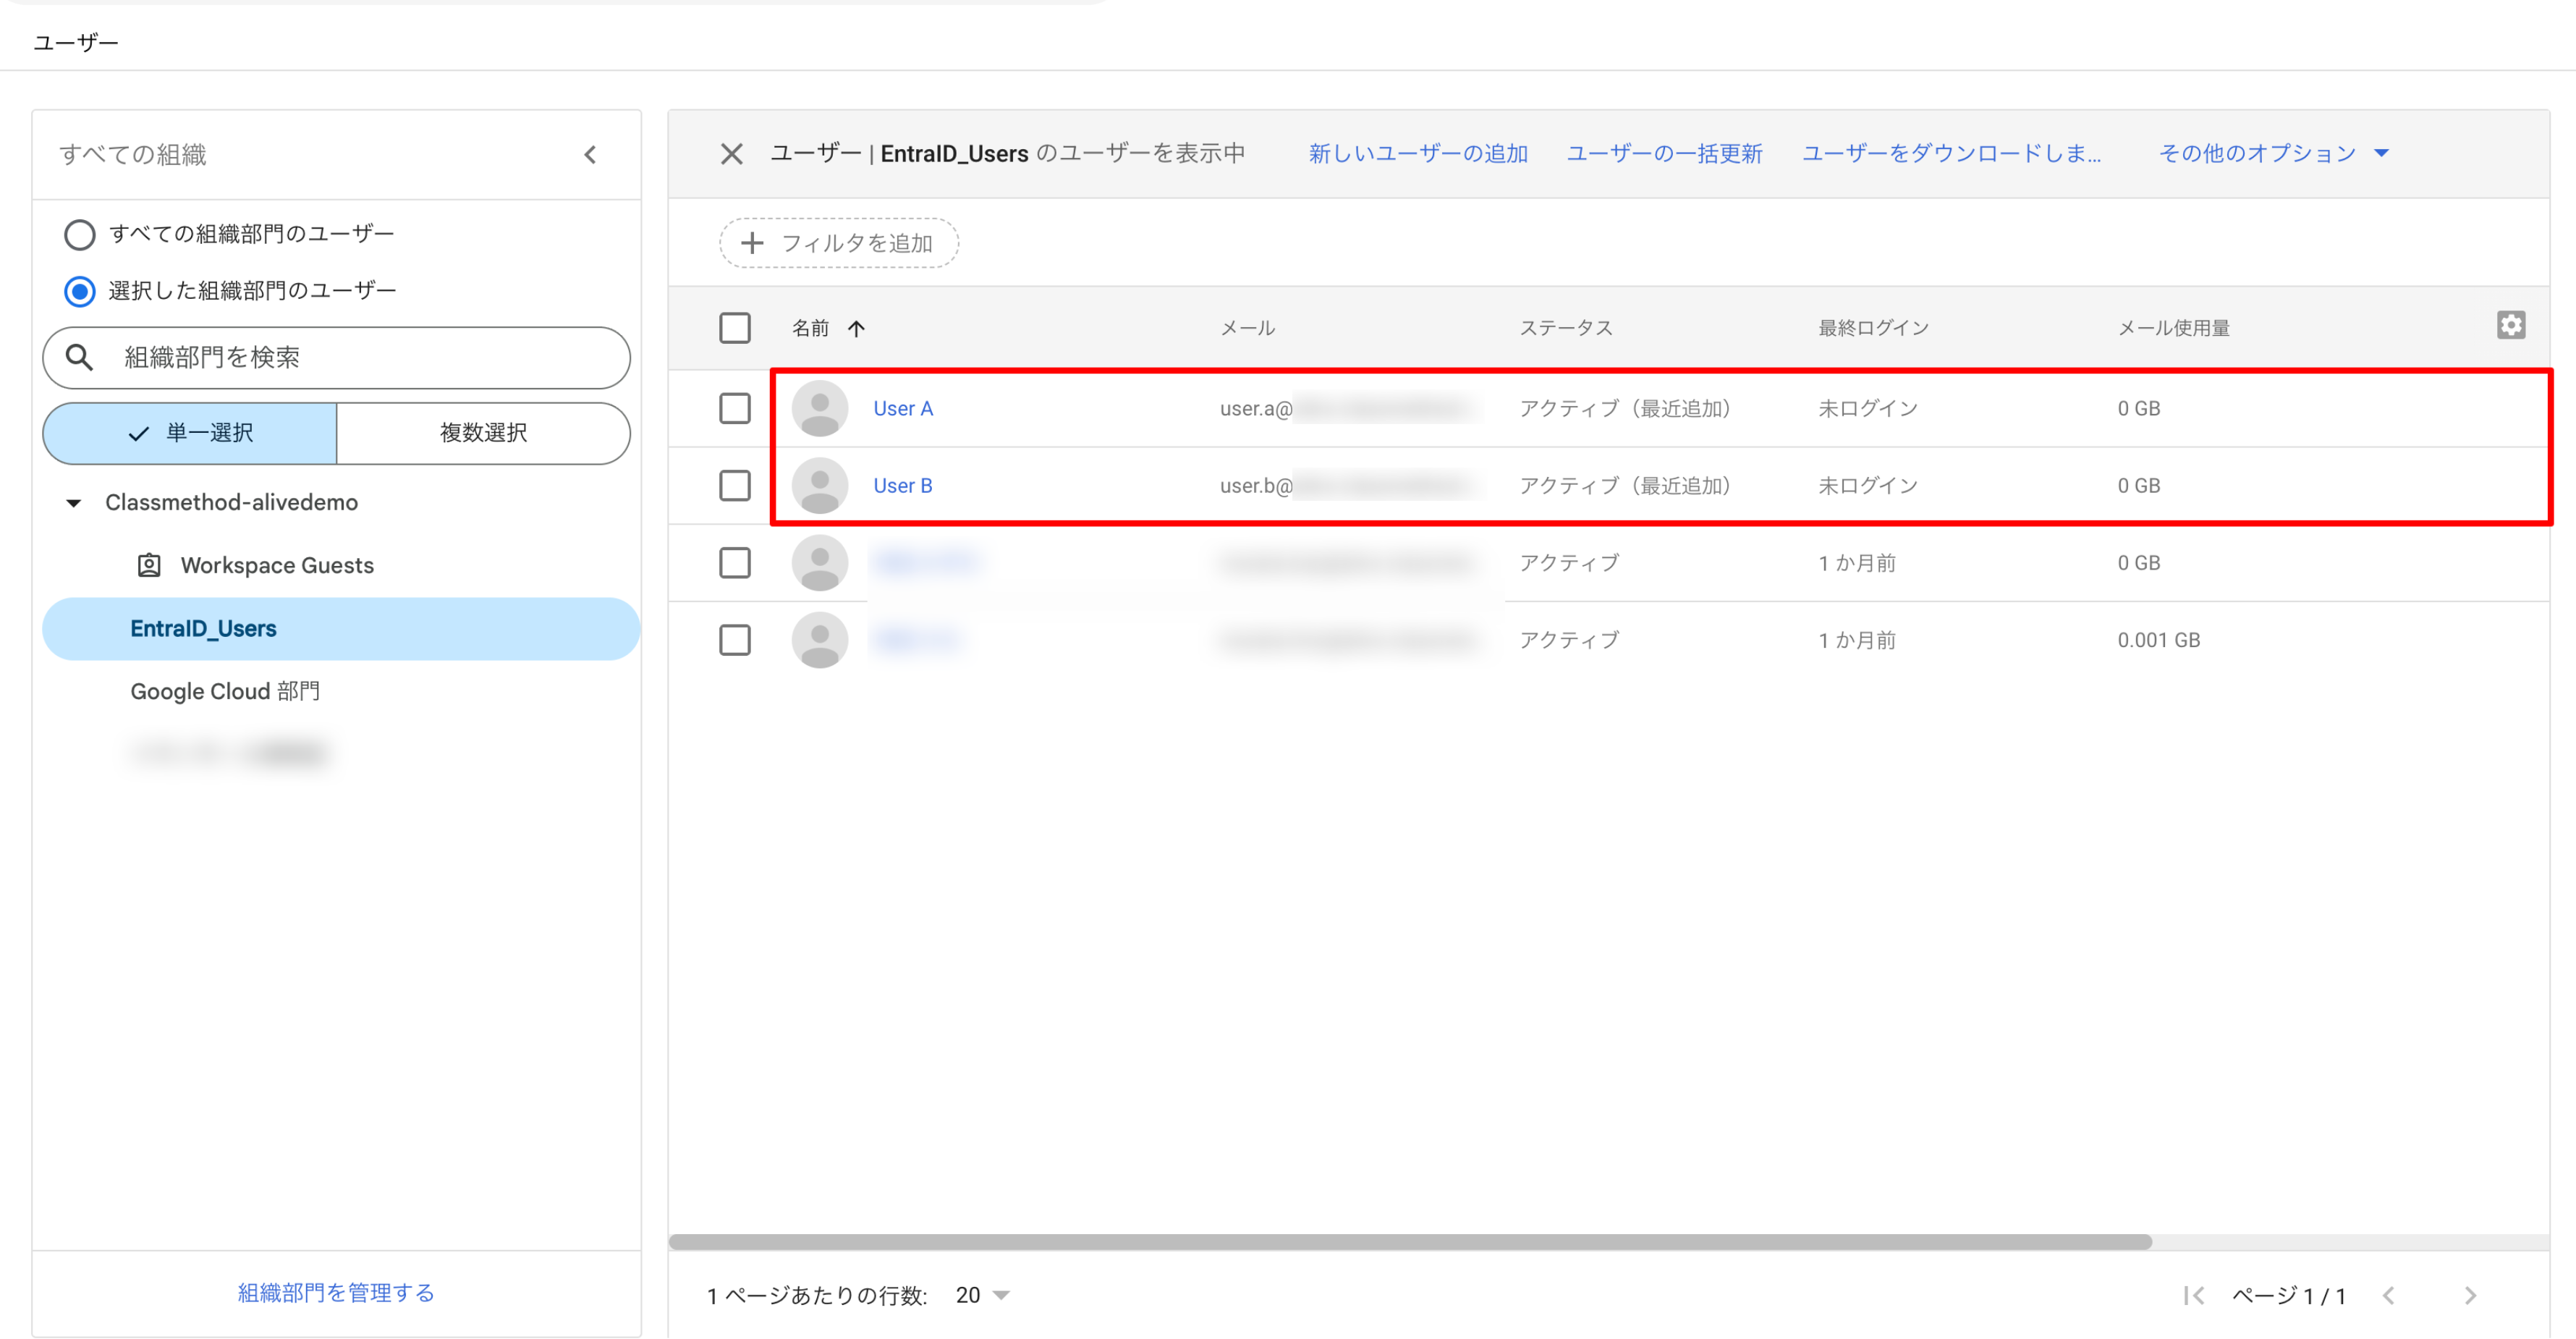Click 新しいユーザーの追加 link

click(1417, 153)
